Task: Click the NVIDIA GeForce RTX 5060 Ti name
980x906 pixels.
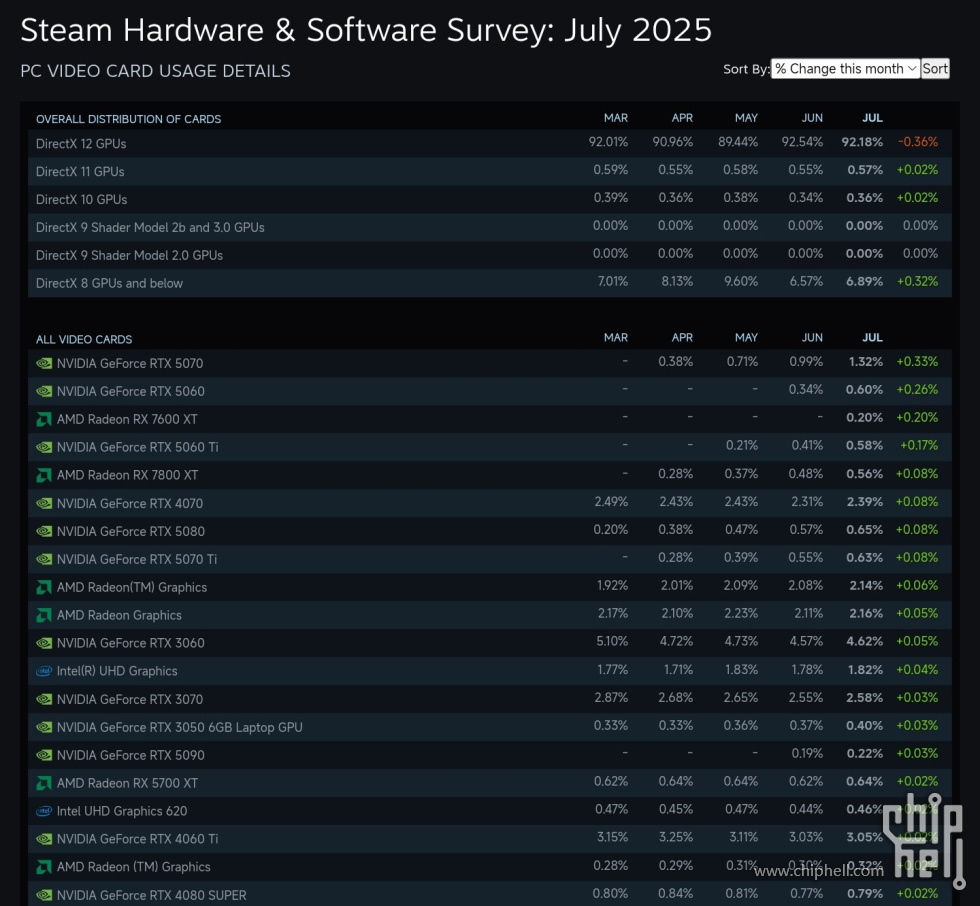Action: (x=138, y=447)
